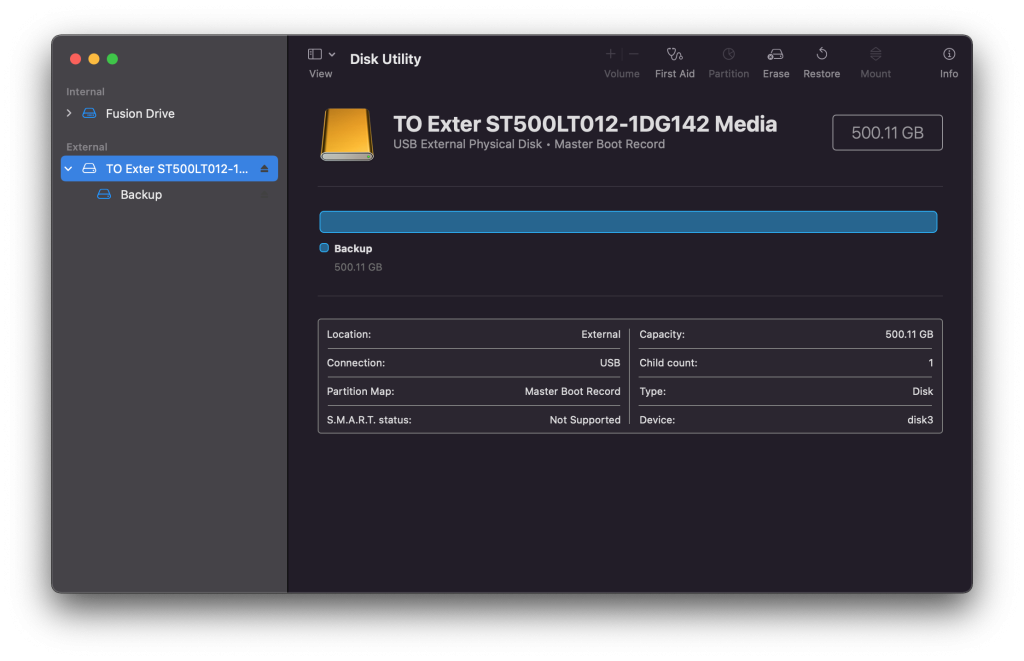1024x661 pixels.
Task: Erase the selected disk
Action: 776,63
